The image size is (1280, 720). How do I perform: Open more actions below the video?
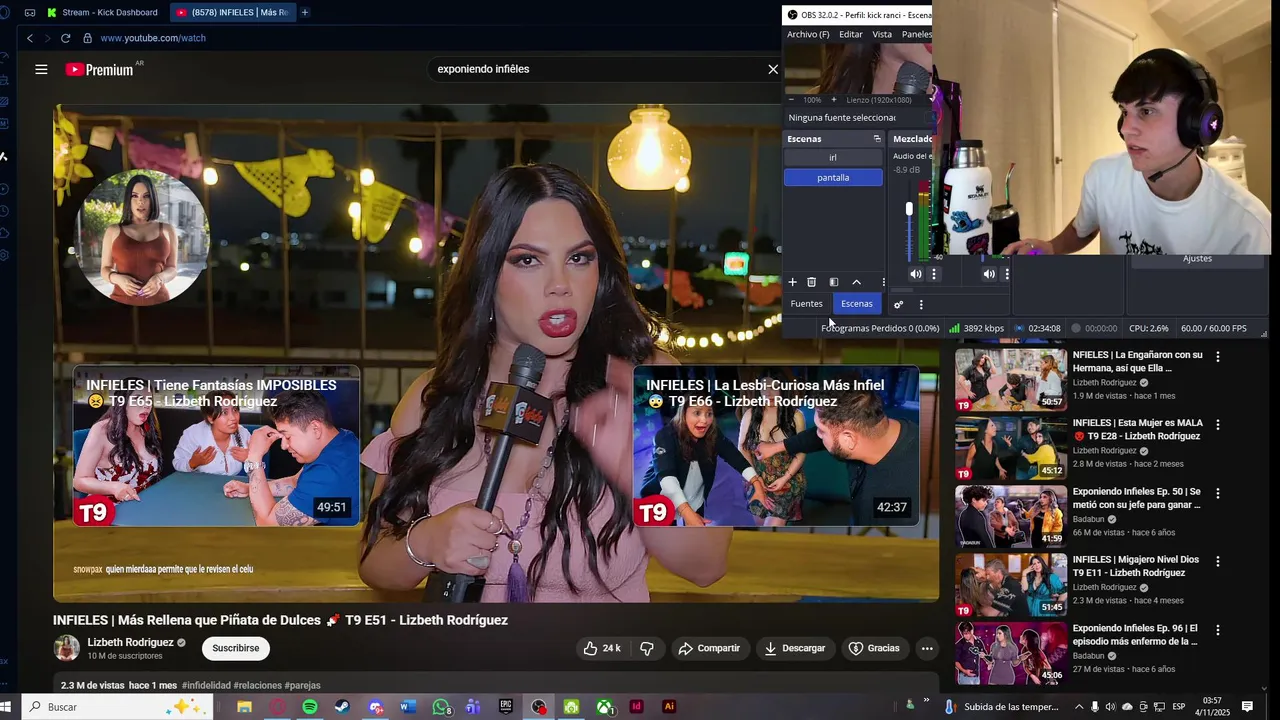click(927, 648)
